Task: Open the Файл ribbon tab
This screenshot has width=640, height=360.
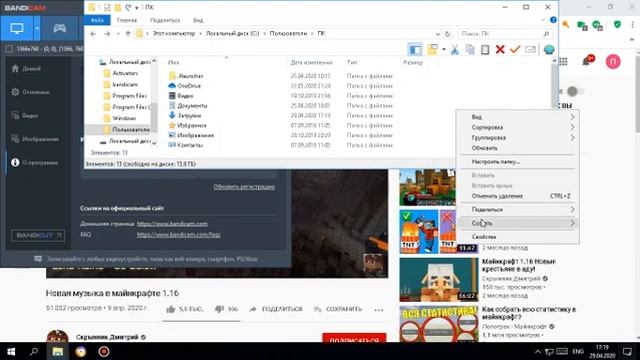Action: click(97, 20)
